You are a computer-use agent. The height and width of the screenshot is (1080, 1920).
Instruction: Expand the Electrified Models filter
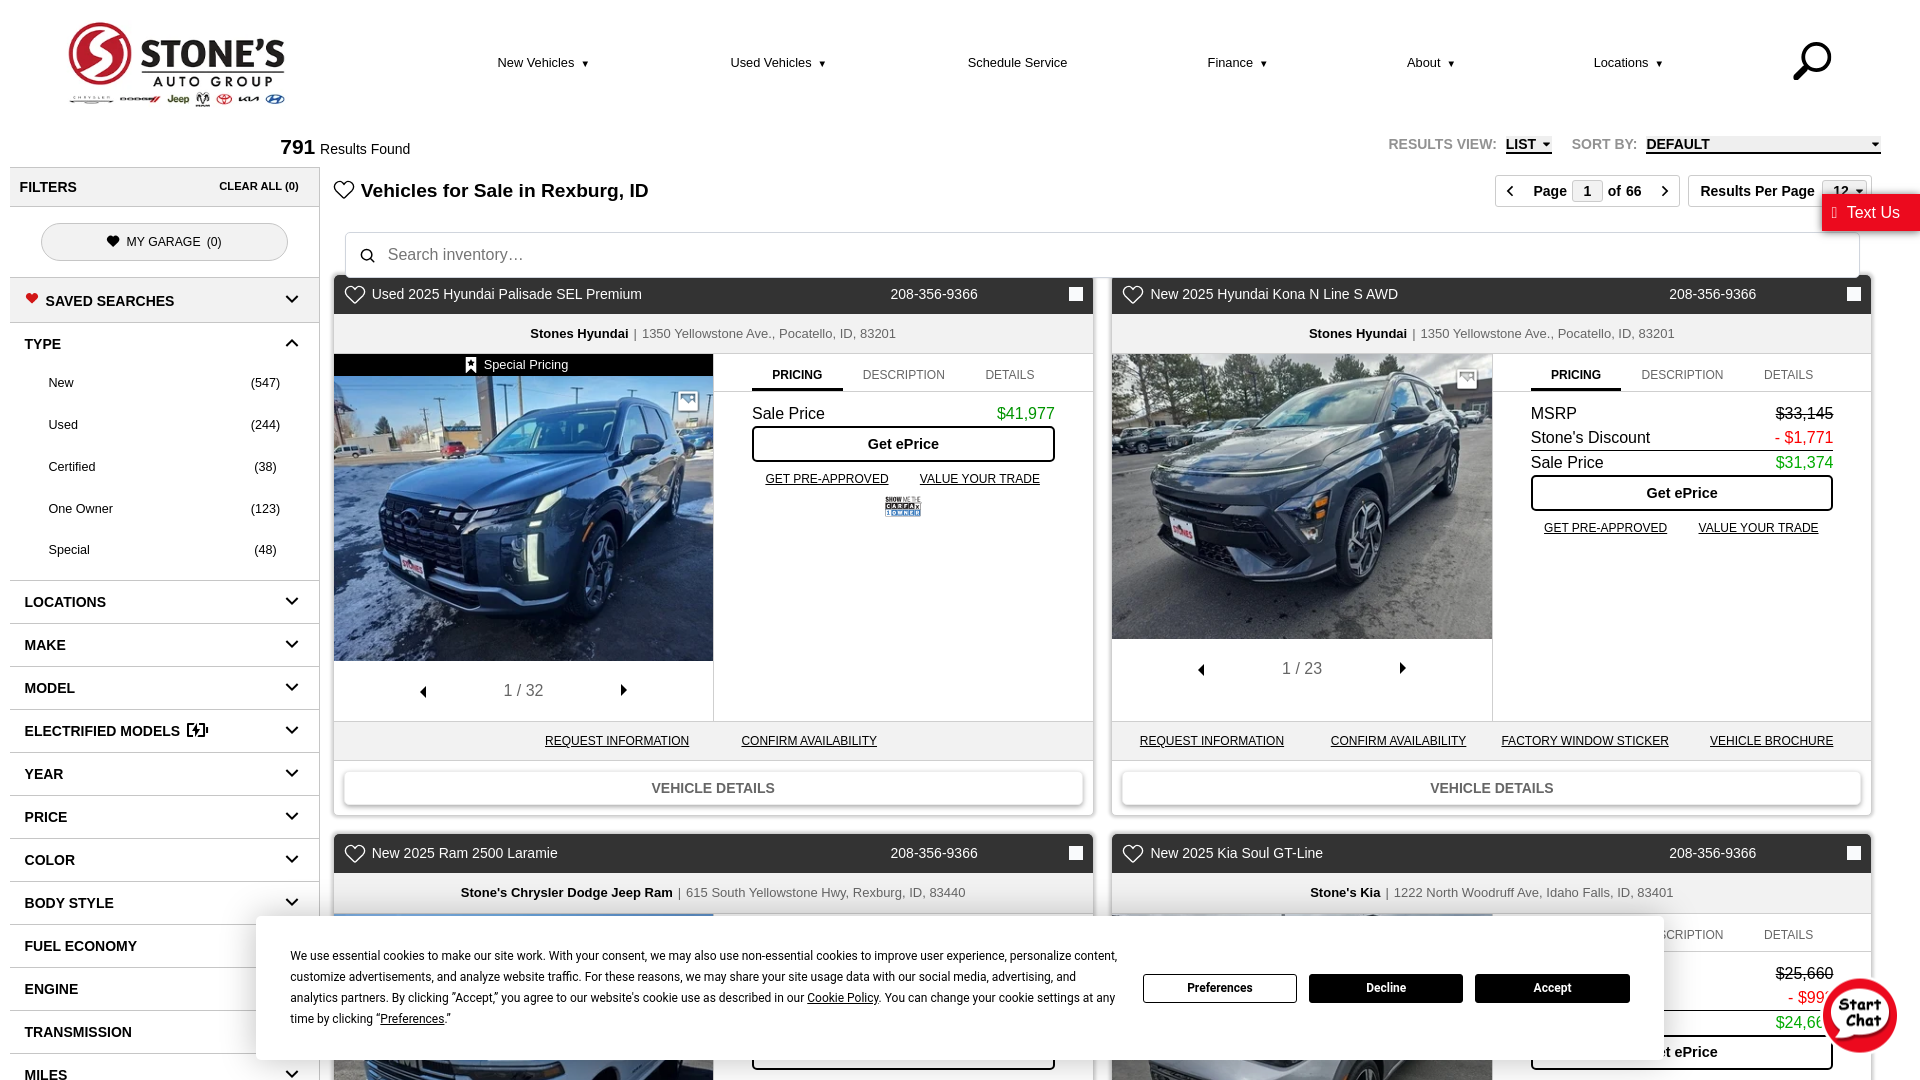point(164,731)
